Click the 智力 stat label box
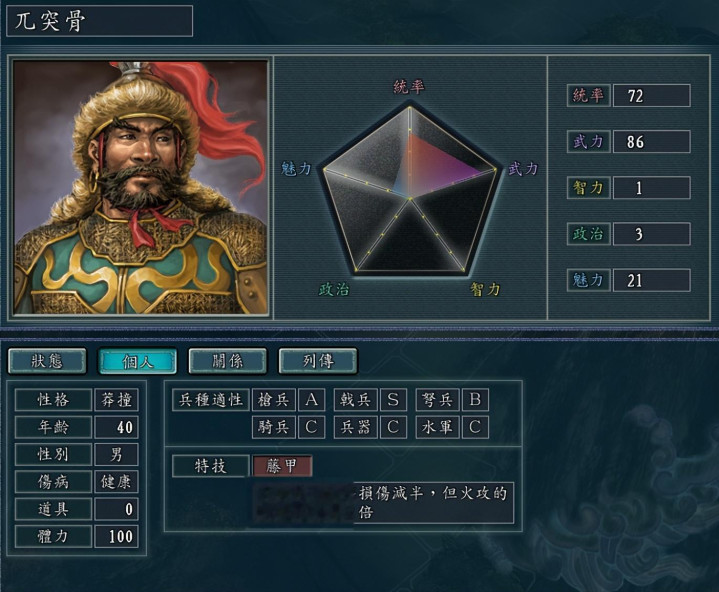The image size is (719, 592). [x=588, y=188]
